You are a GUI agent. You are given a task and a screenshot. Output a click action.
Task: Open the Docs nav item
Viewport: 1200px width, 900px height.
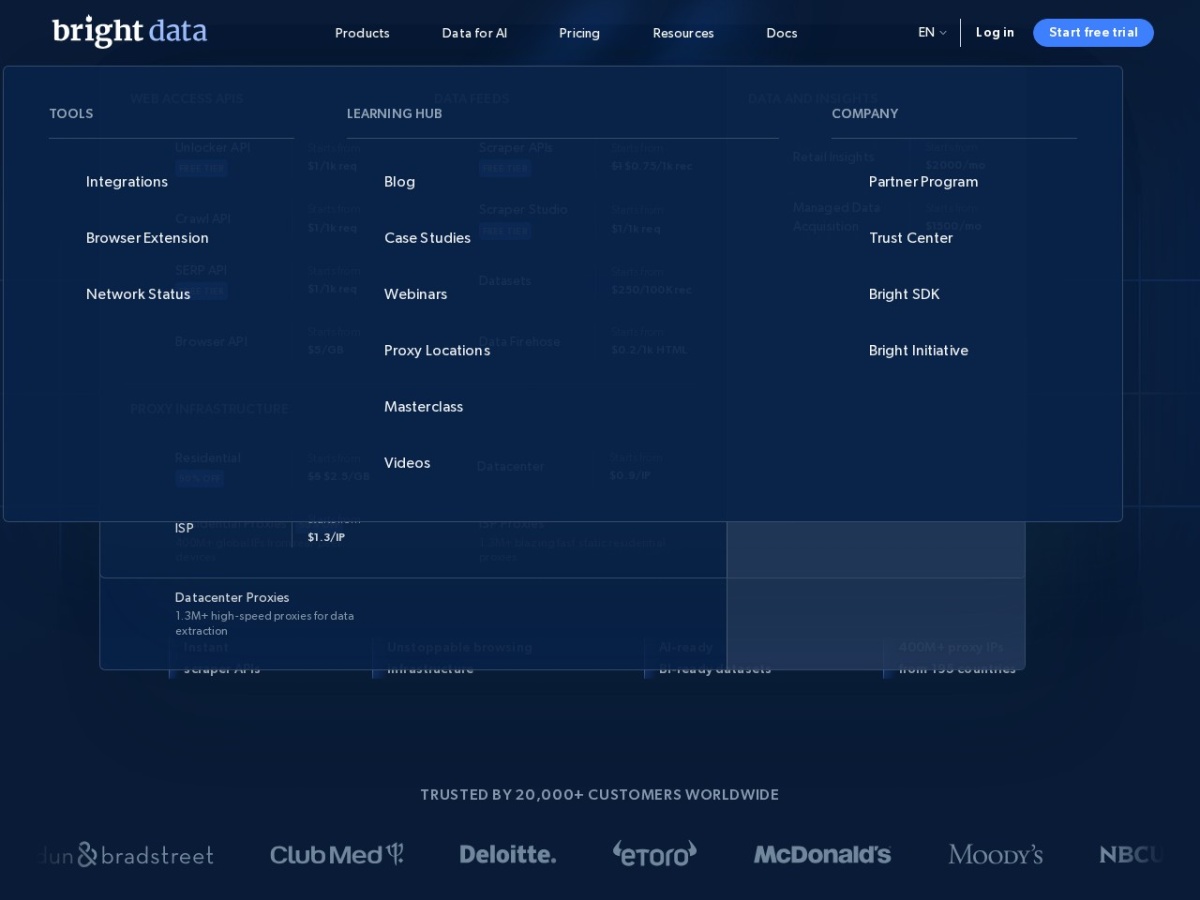point(782,33)
